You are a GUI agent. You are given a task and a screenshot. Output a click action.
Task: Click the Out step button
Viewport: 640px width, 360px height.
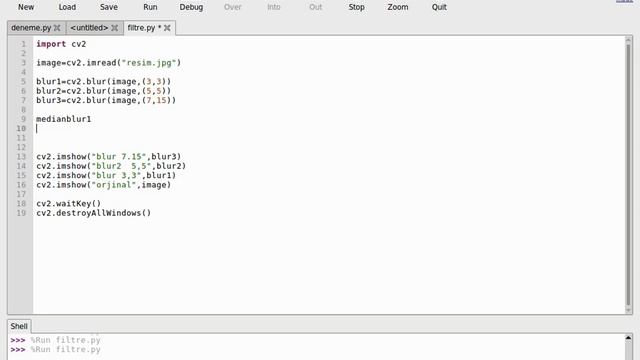(x=315, y=7)
